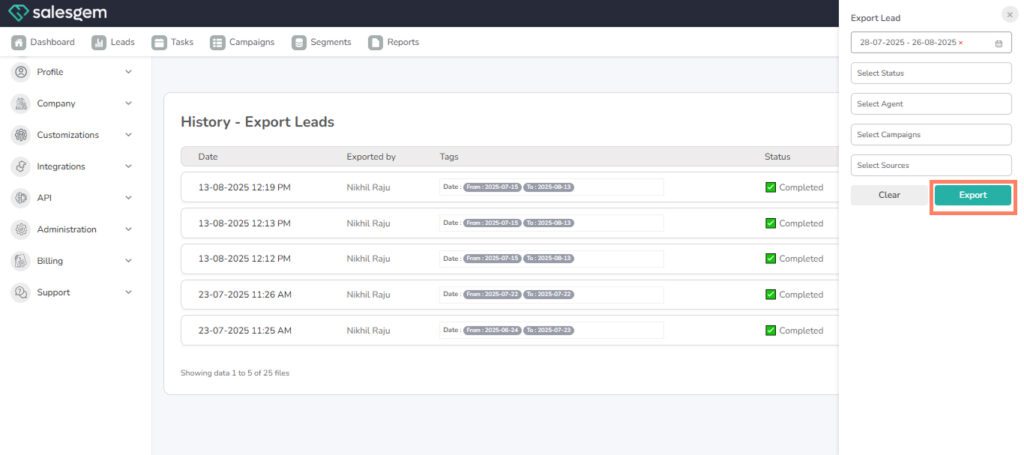Click the salesgem logo icon
Screen dimensions: 1024x455
(17, 13)
